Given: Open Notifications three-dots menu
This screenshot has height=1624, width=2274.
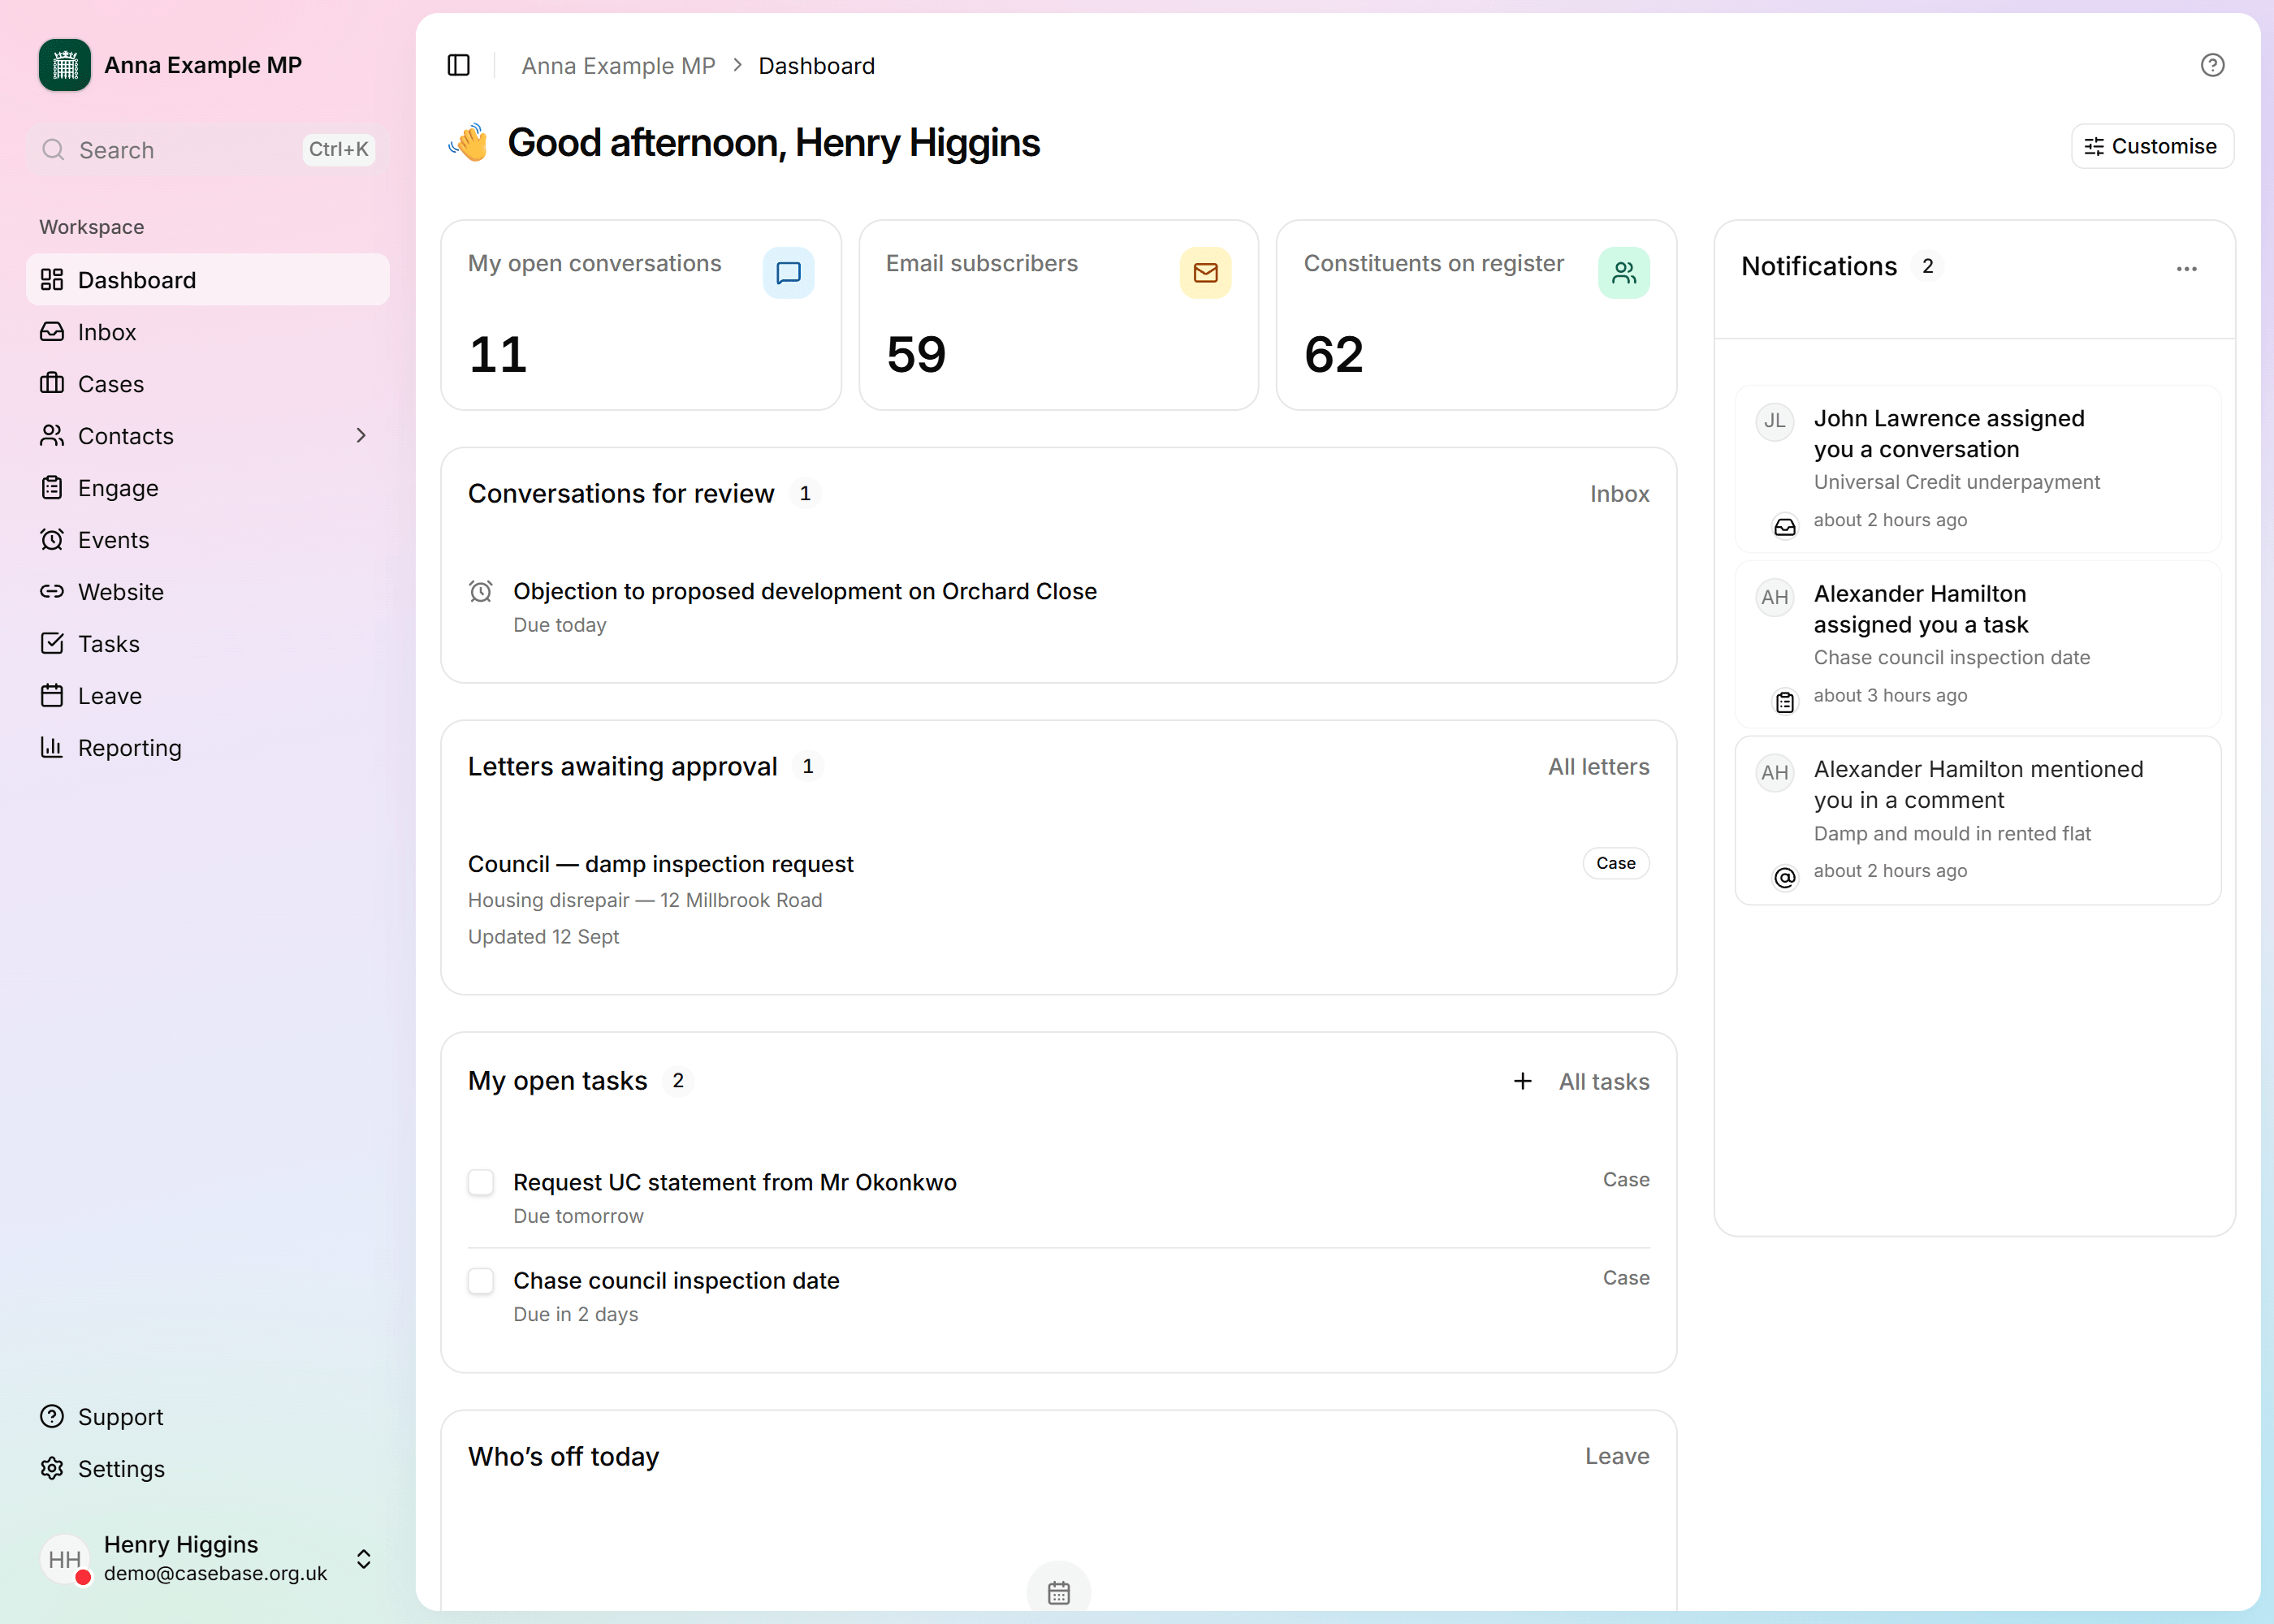Looking at the screenshot, I should coord(2186,268).
